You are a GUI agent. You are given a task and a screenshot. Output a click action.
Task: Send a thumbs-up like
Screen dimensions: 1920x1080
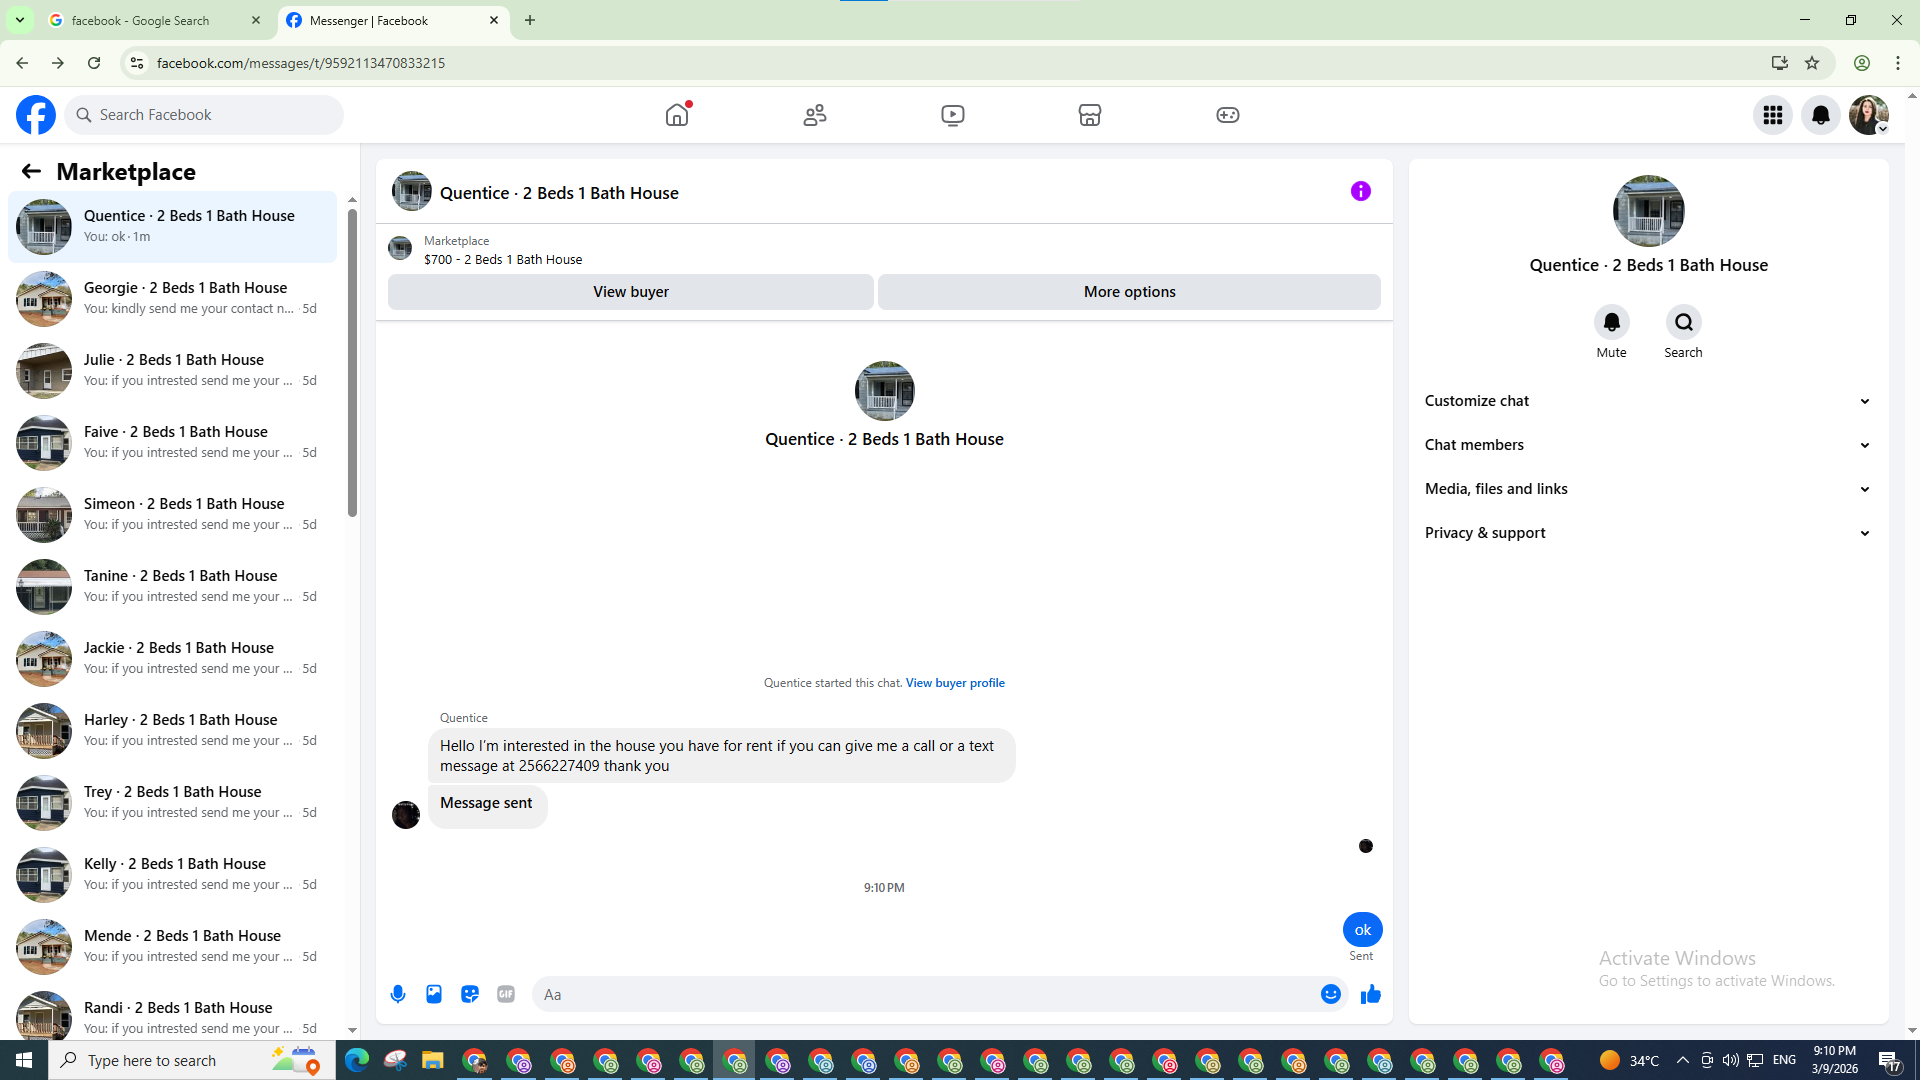pyautogui.click(x=1370, y=994)
